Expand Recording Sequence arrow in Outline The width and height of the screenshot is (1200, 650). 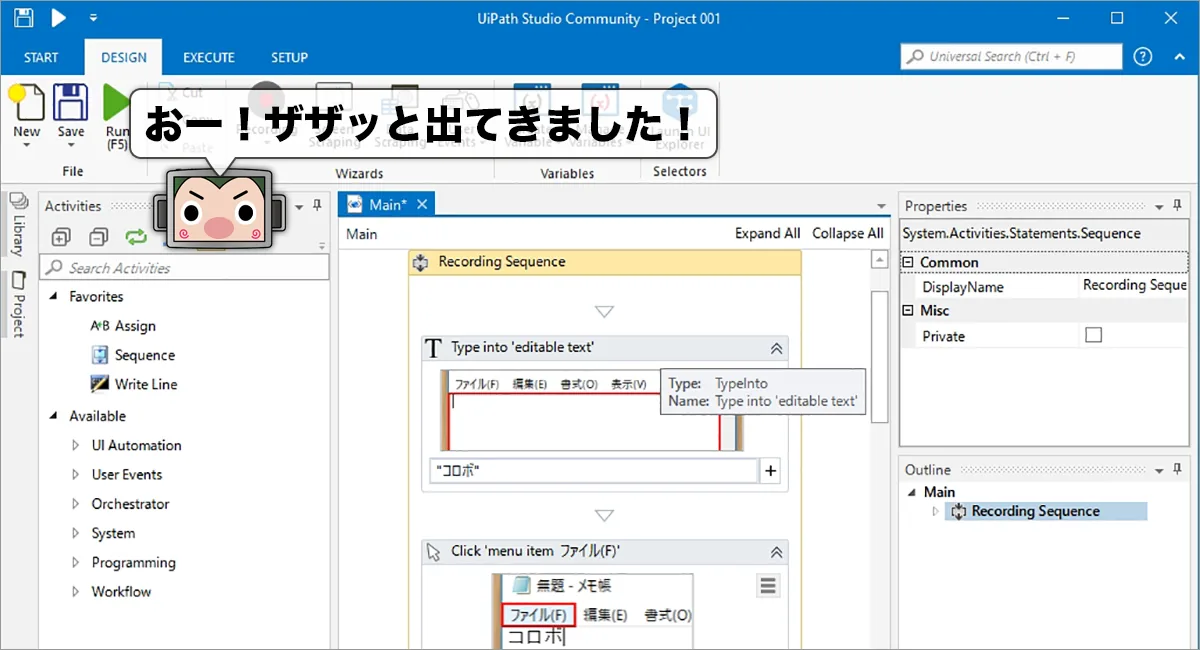click(936, 511)
